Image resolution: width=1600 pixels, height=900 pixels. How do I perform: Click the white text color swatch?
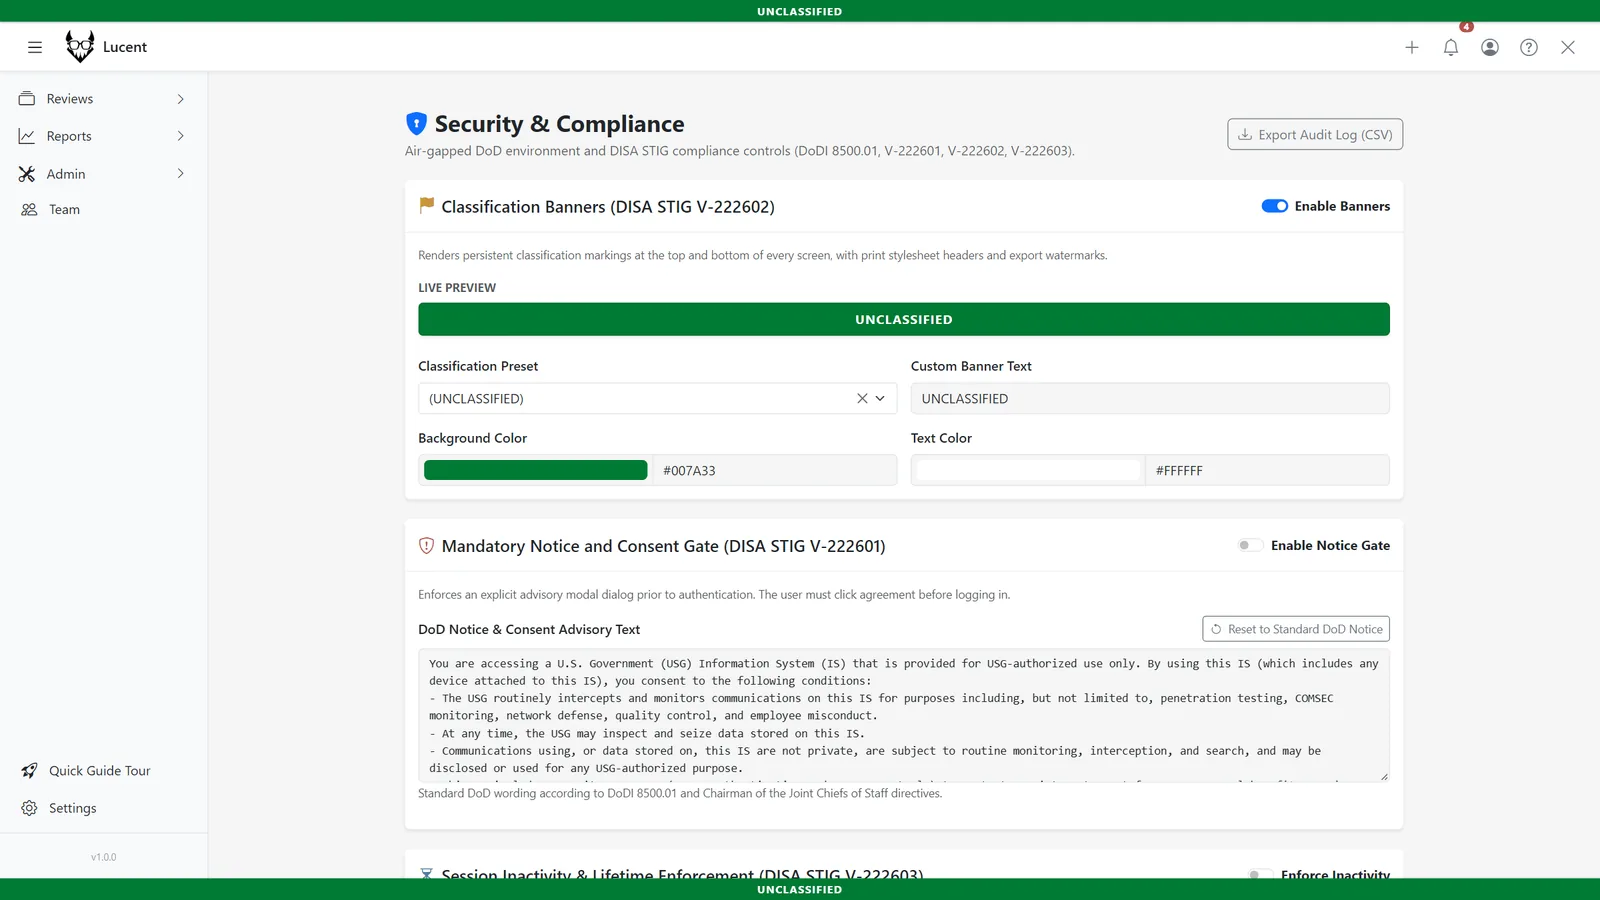pyautogui.click(x=1028, y=470)
